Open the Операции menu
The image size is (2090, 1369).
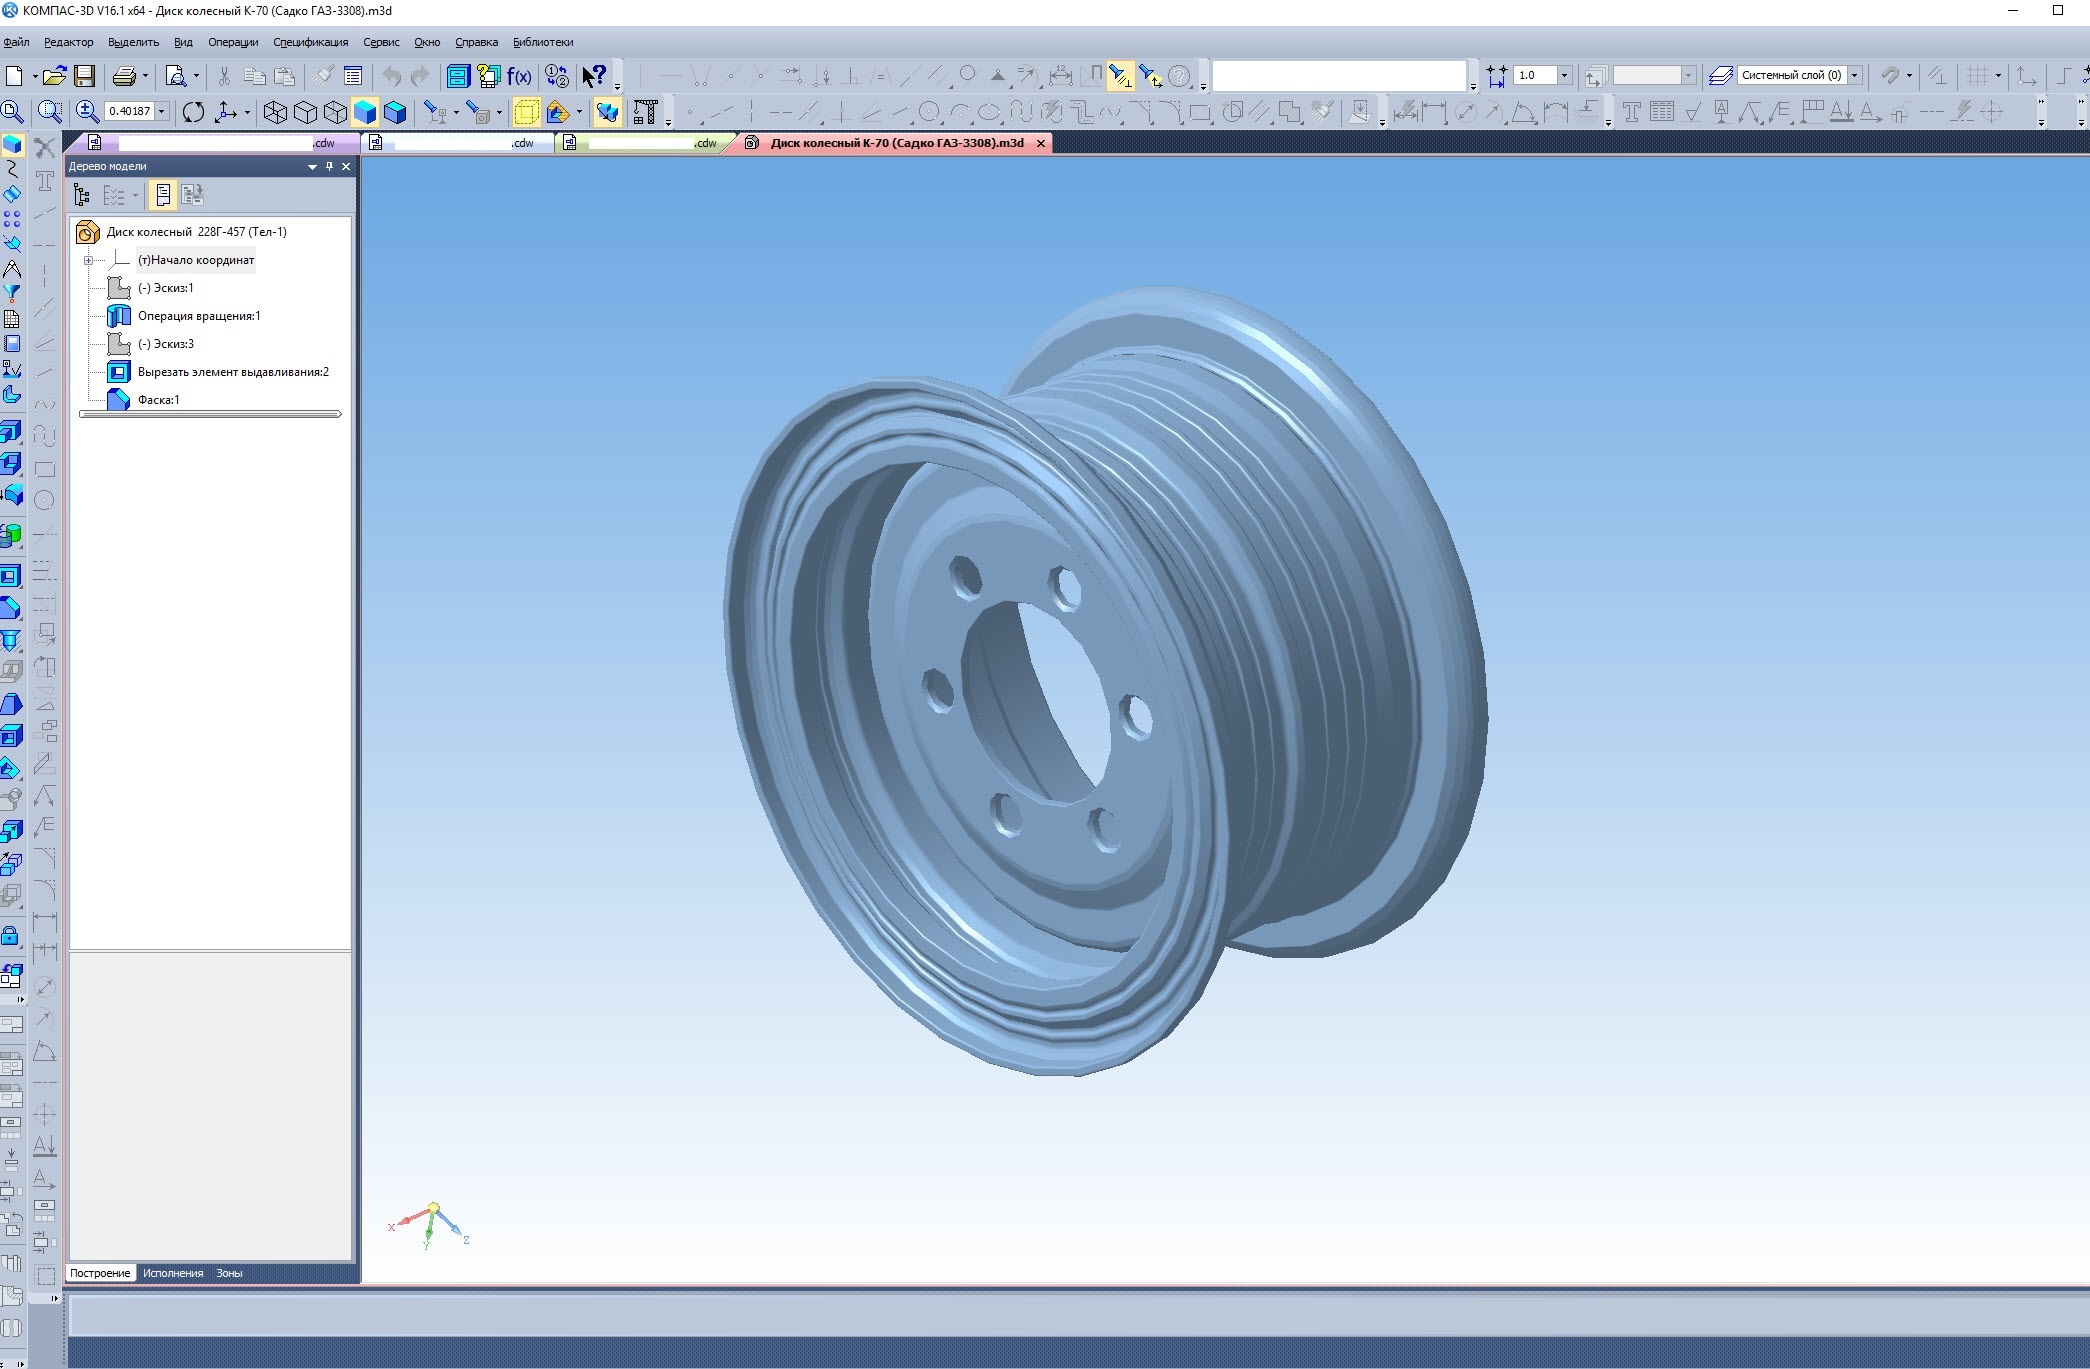(x=233, y=42)
